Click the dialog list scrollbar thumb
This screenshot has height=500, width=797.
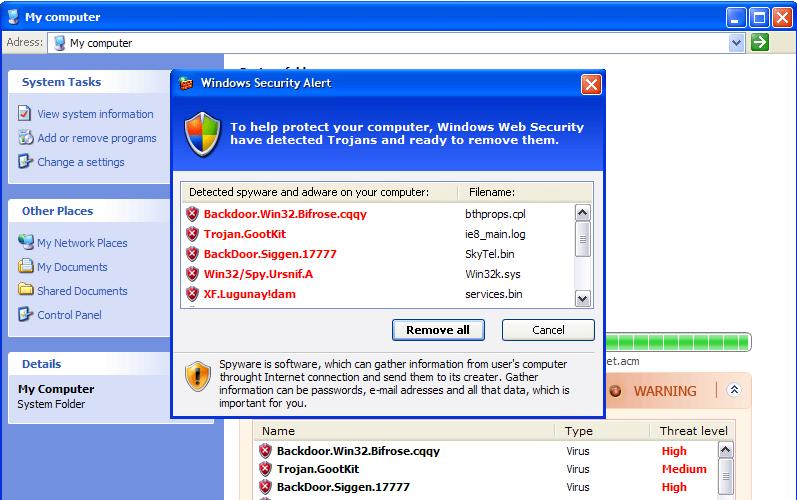point(583,239)
